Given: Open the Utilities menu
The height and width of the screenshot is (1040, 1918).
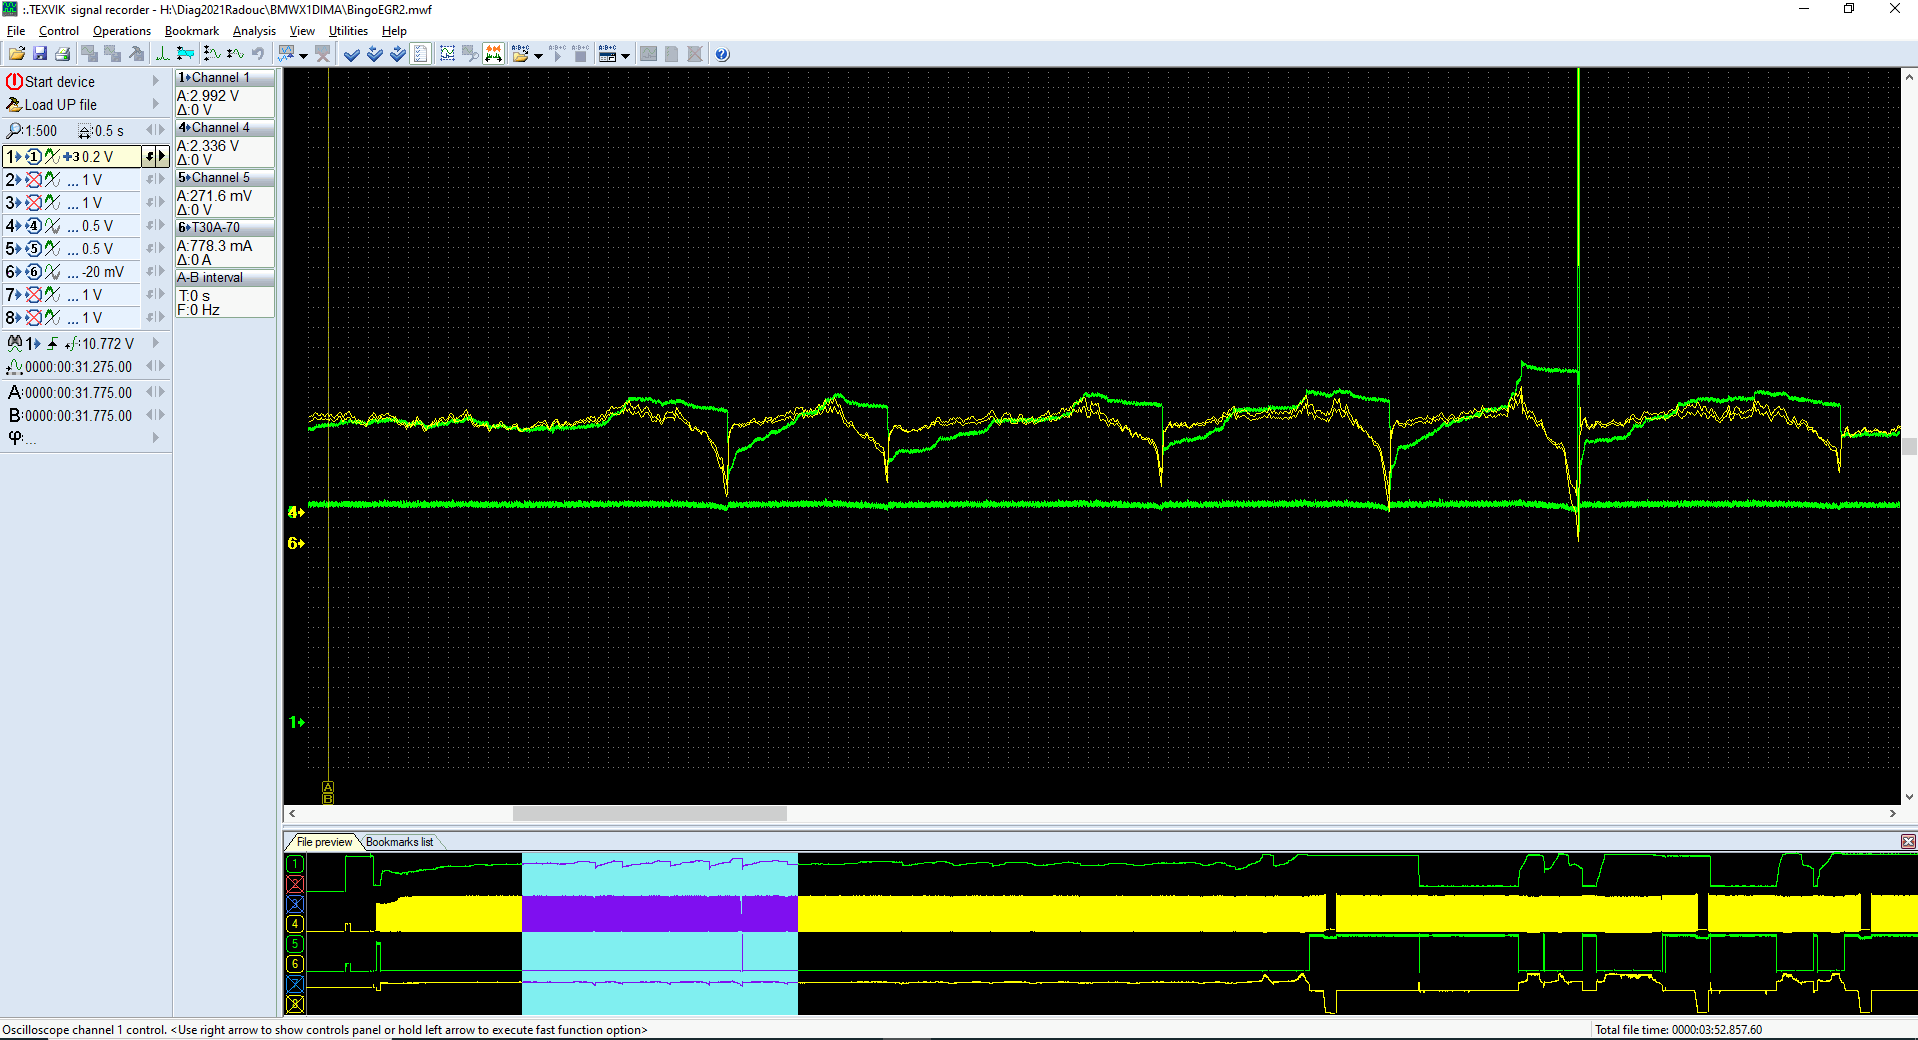Looking at the screenshot, I should pos(348,31).
